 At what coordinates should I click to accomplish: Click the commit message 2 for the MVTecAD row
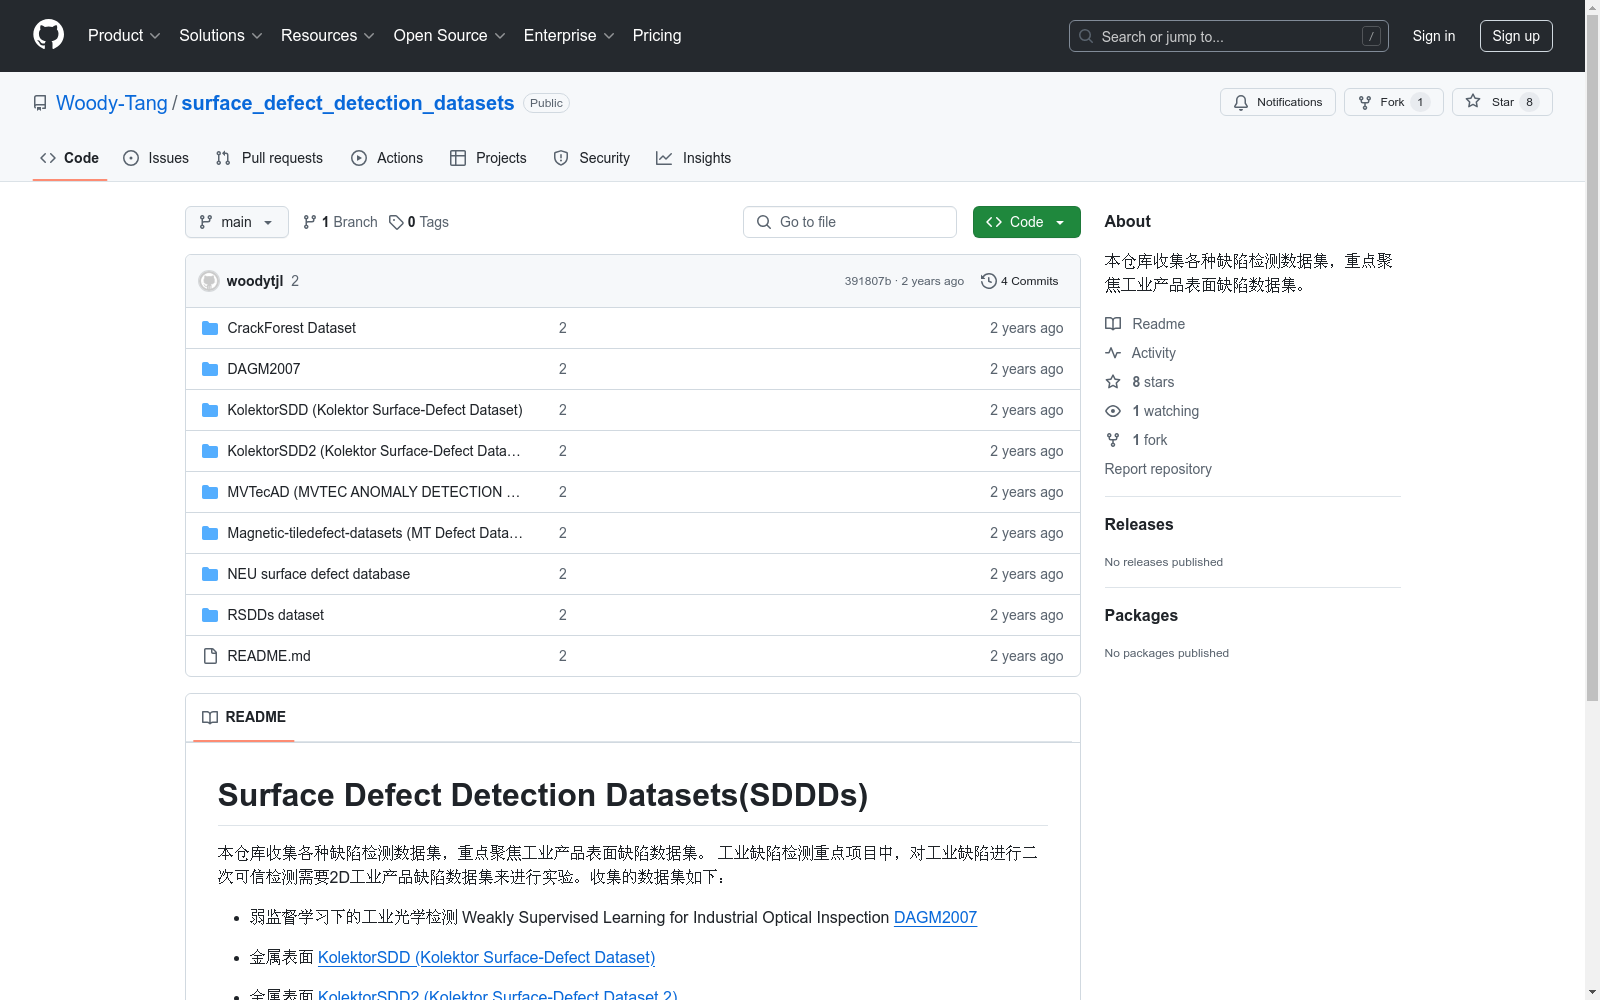563,492
